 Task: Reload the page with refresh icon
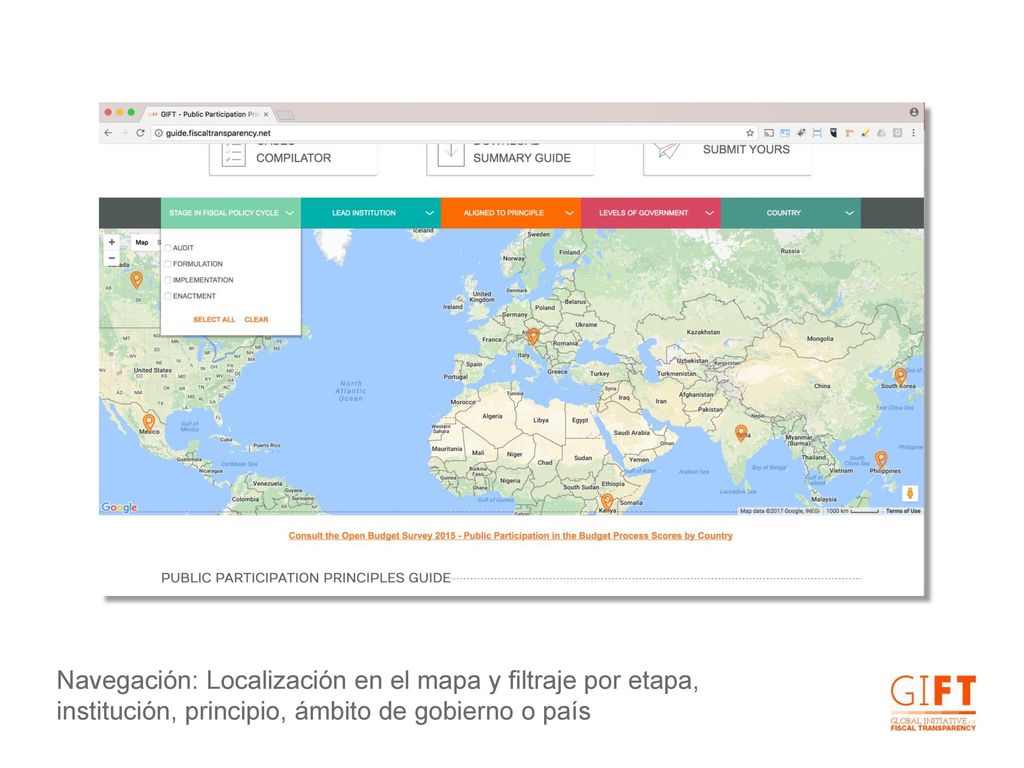pos(140,133)
